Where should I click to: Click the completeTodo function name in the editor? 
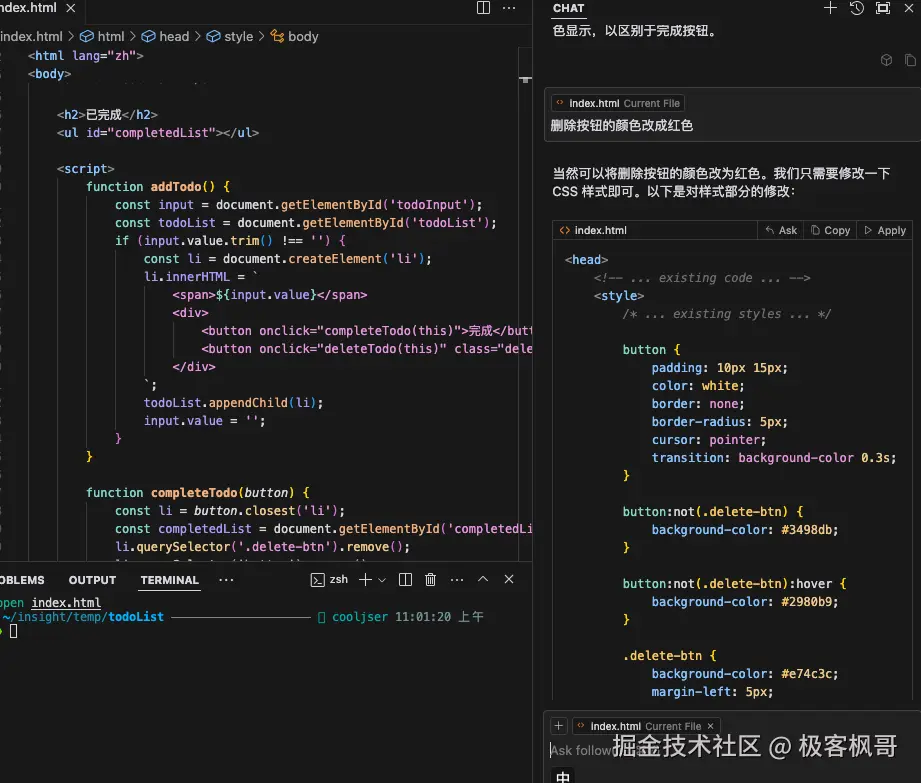click(194, 493)
